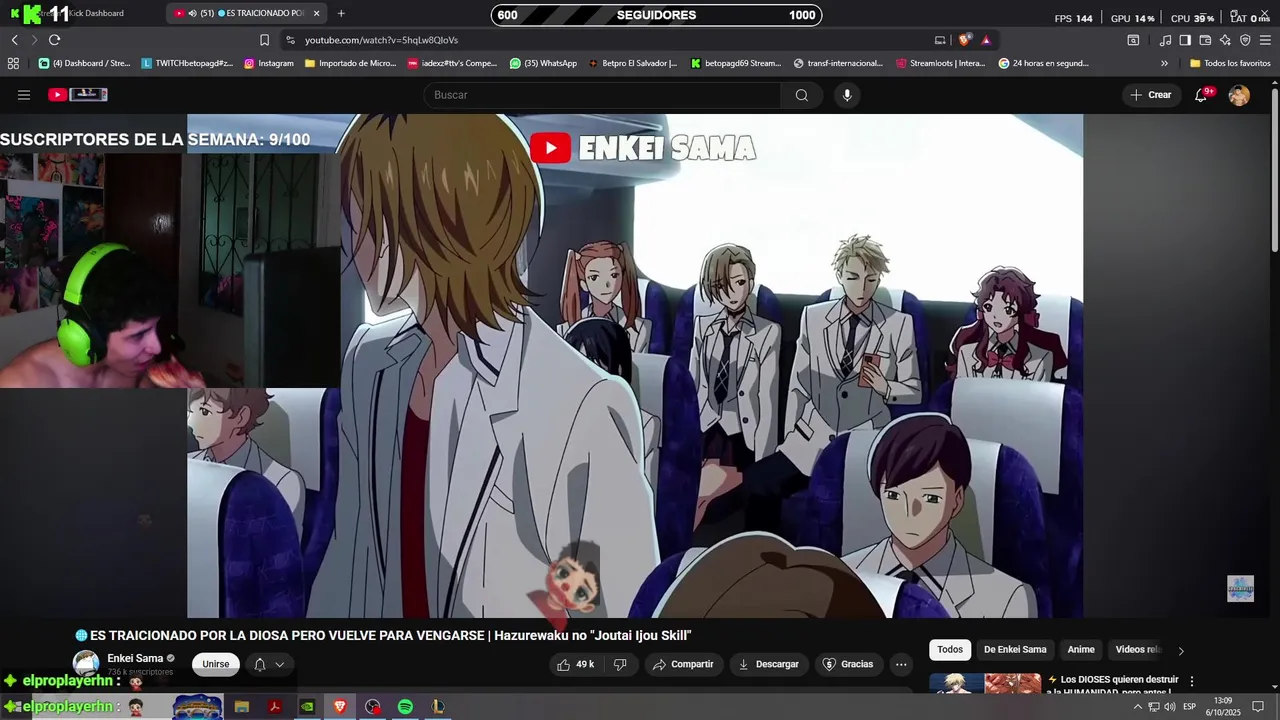The width and height of the screenshot is (1280, 720).
Task: Toggle the browser sidebar panel
Action: 1185,40
